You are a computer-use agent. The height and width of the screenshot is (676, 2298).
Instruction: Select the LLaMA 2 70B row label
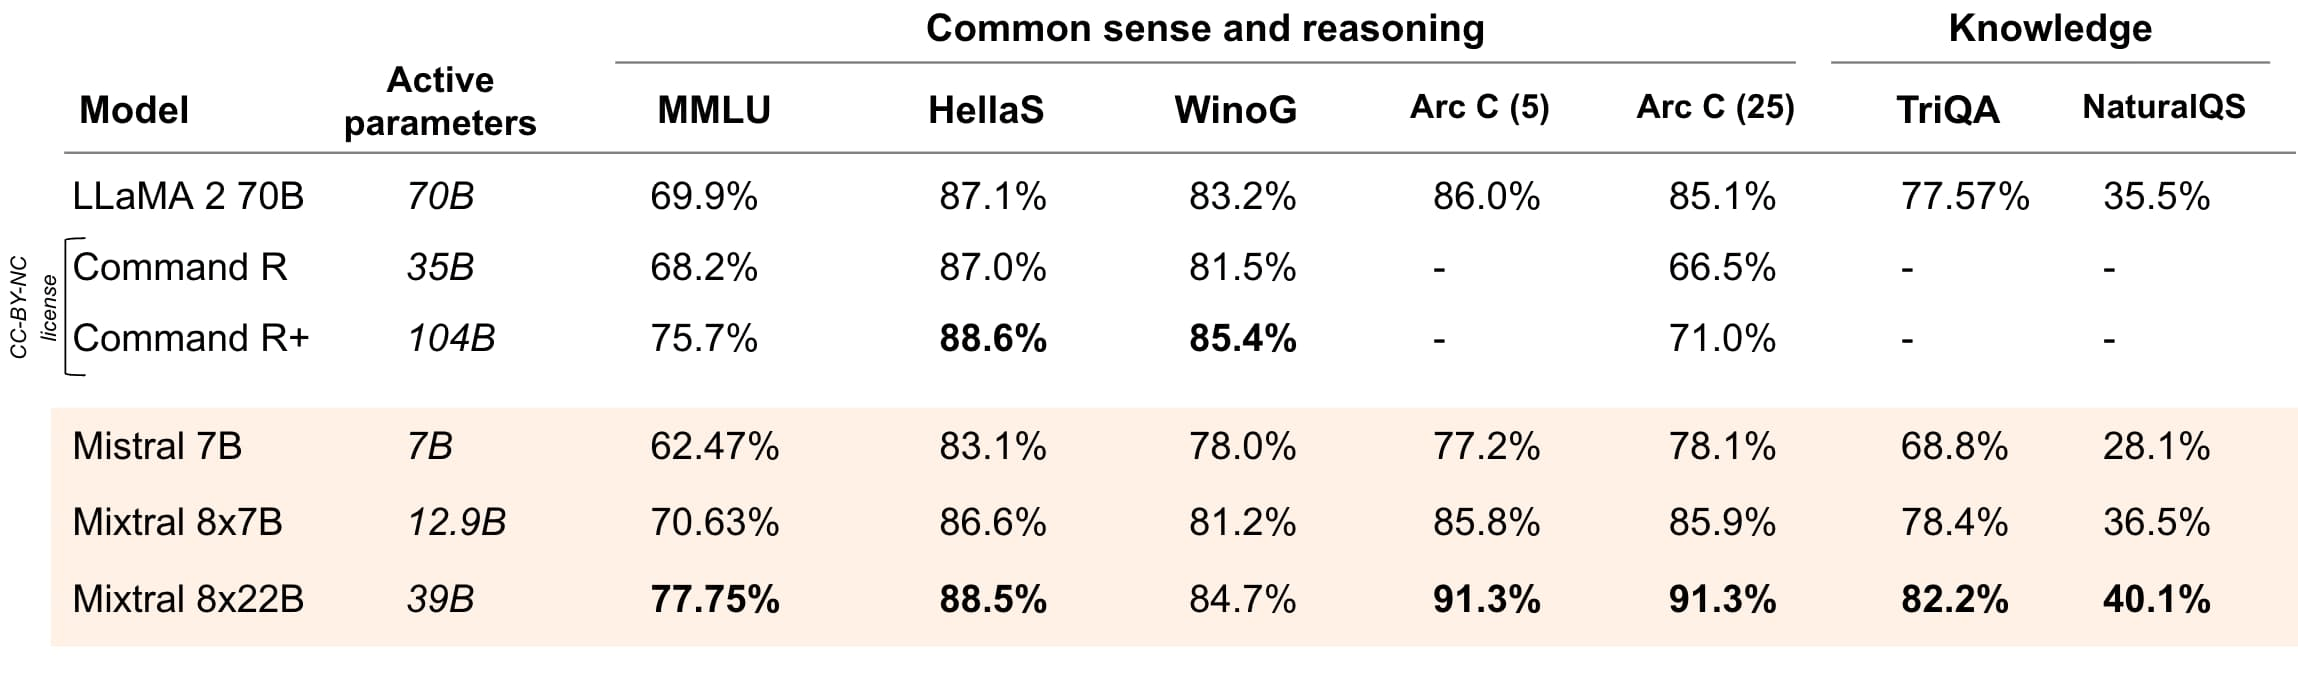click(x=188, y=196)
